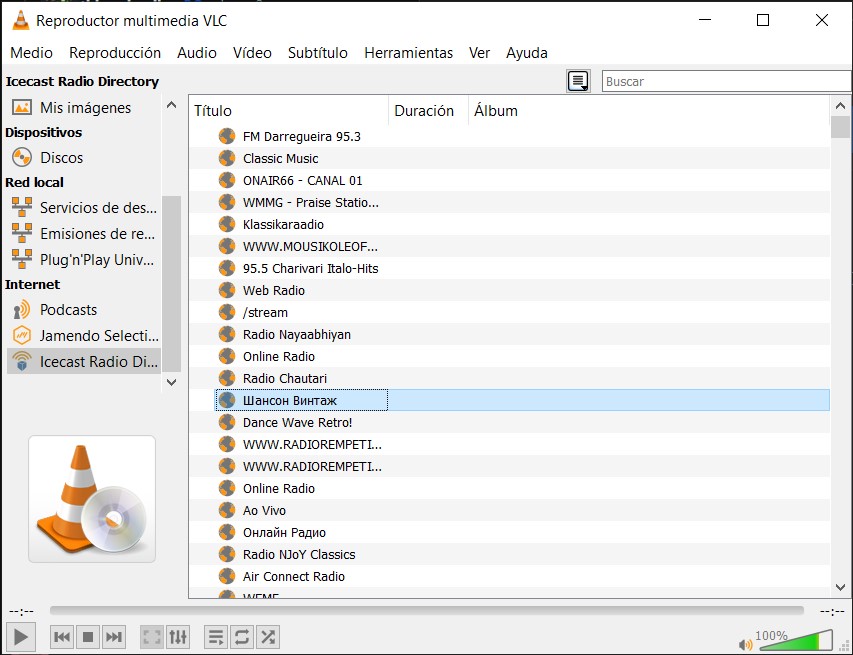Image resolution: width=853 pixels, height=655 pixels.
Task: Select Servicios de des... network item
Action: point(83,208)
